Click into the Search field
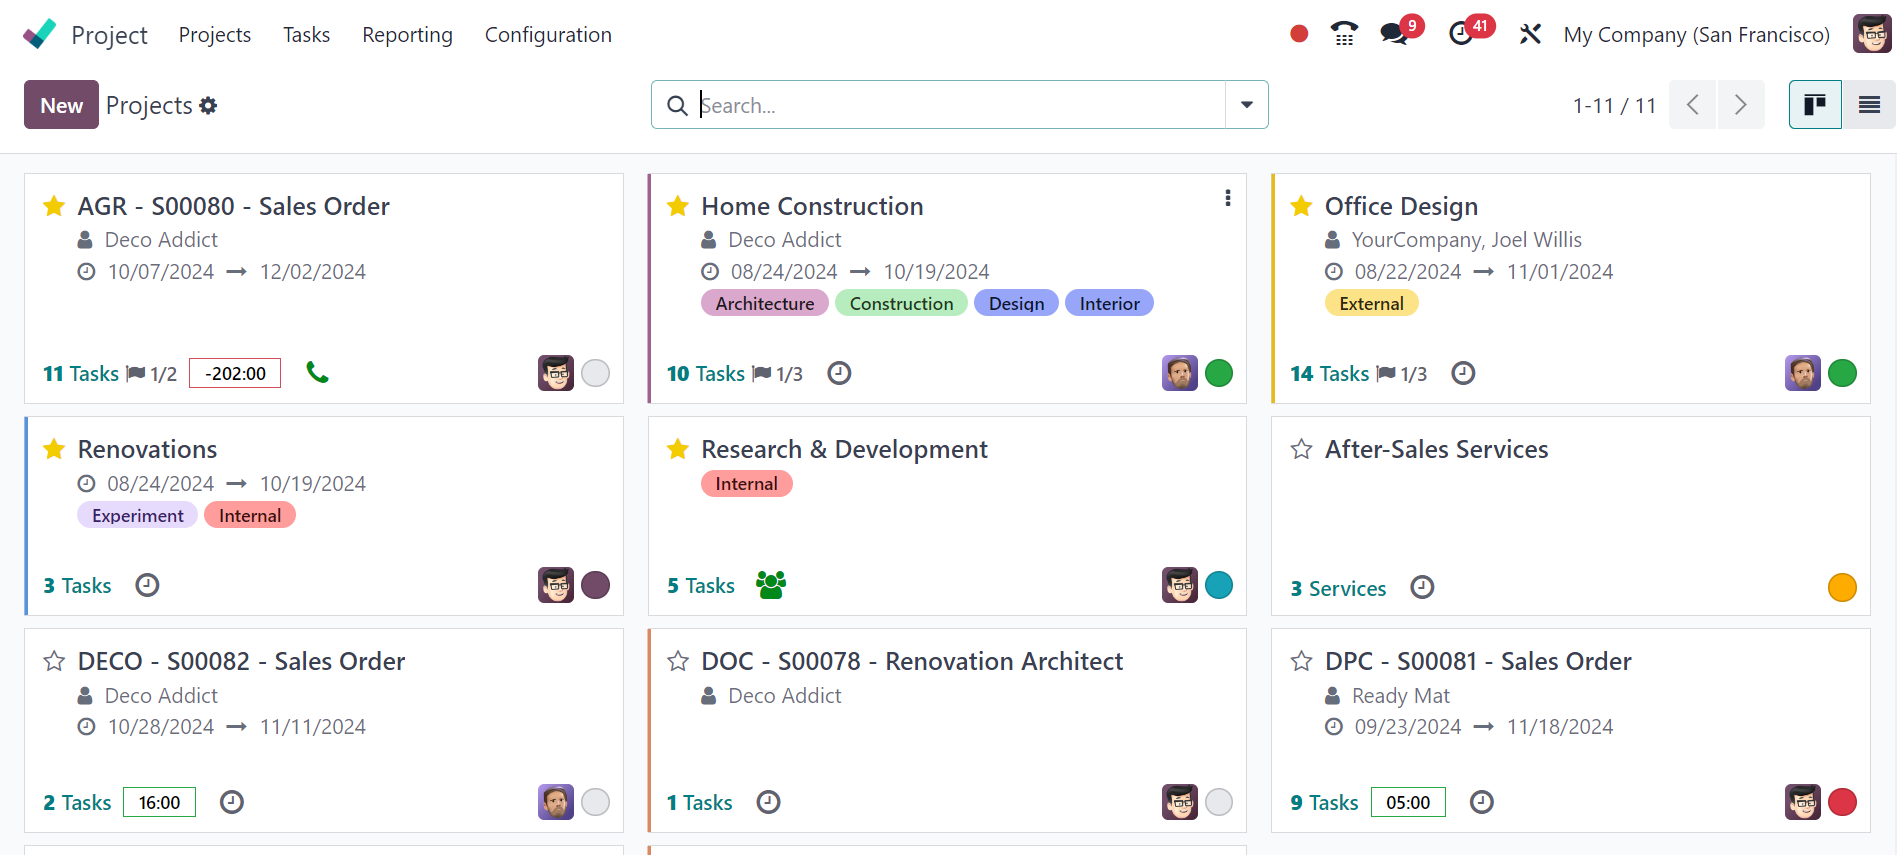Viewport: 1897px width, 855px height. [x=960, y=105]
